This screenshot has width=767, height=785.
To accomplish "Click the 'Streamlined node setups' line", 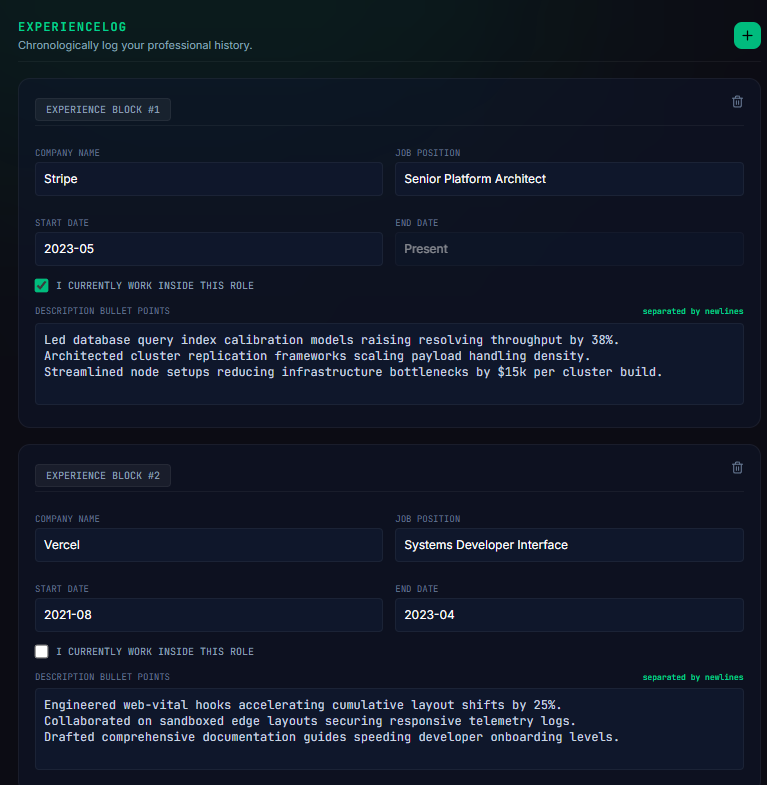I will (x=353, y=372).
